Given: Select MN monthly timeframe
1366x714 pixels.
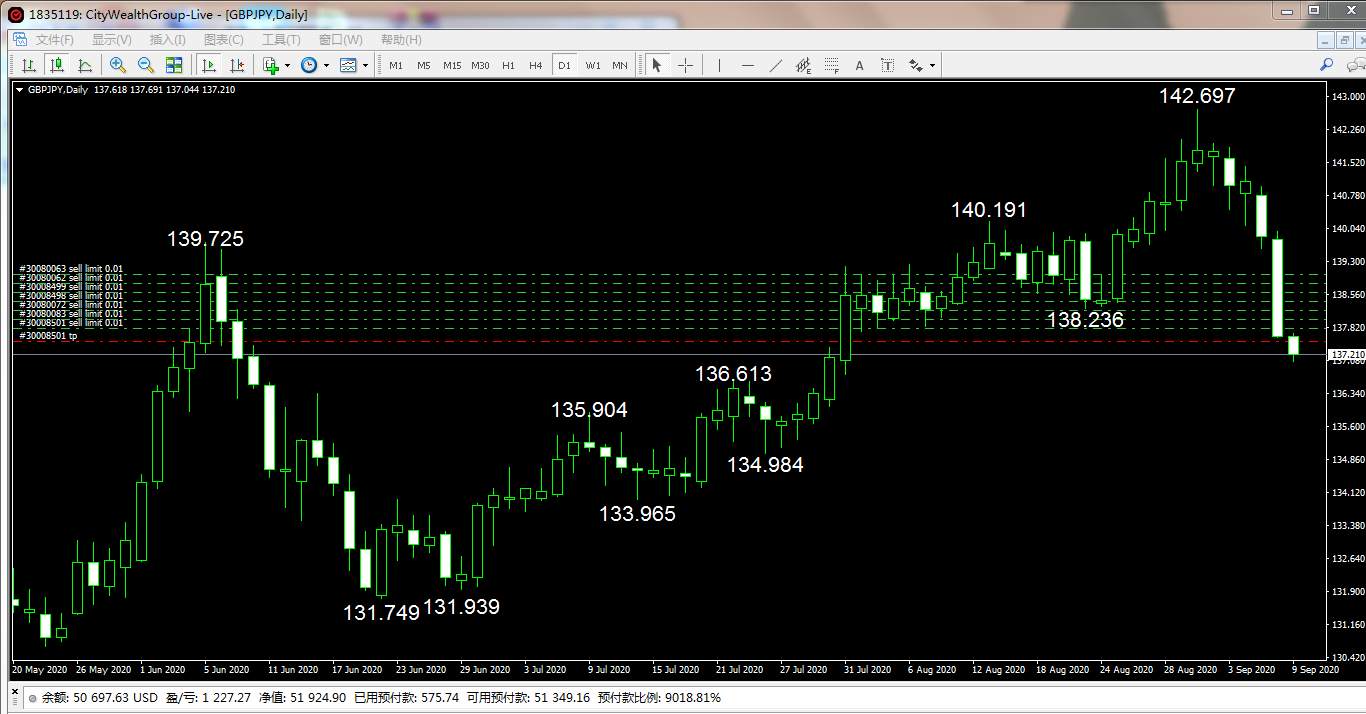Looking at the screenshot, I should pos(620,65).
